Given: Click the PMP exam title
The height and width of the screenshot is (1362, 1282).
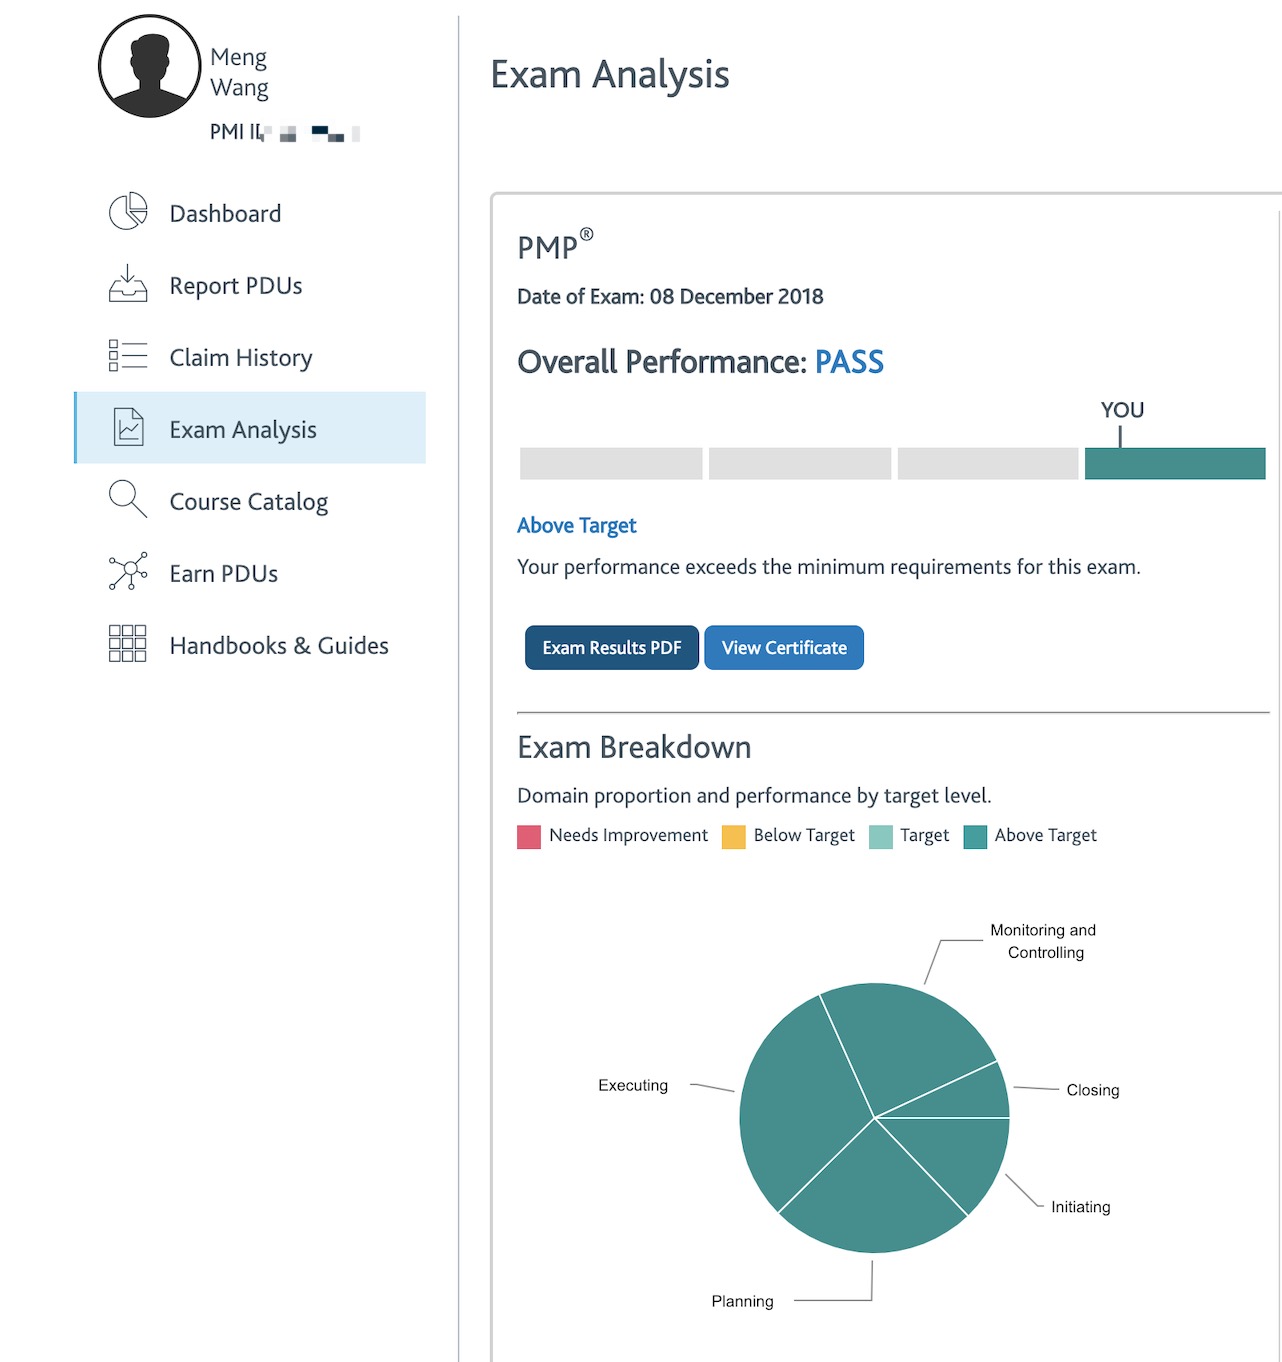Looking at the screenshot, I should tap(555, 246).
